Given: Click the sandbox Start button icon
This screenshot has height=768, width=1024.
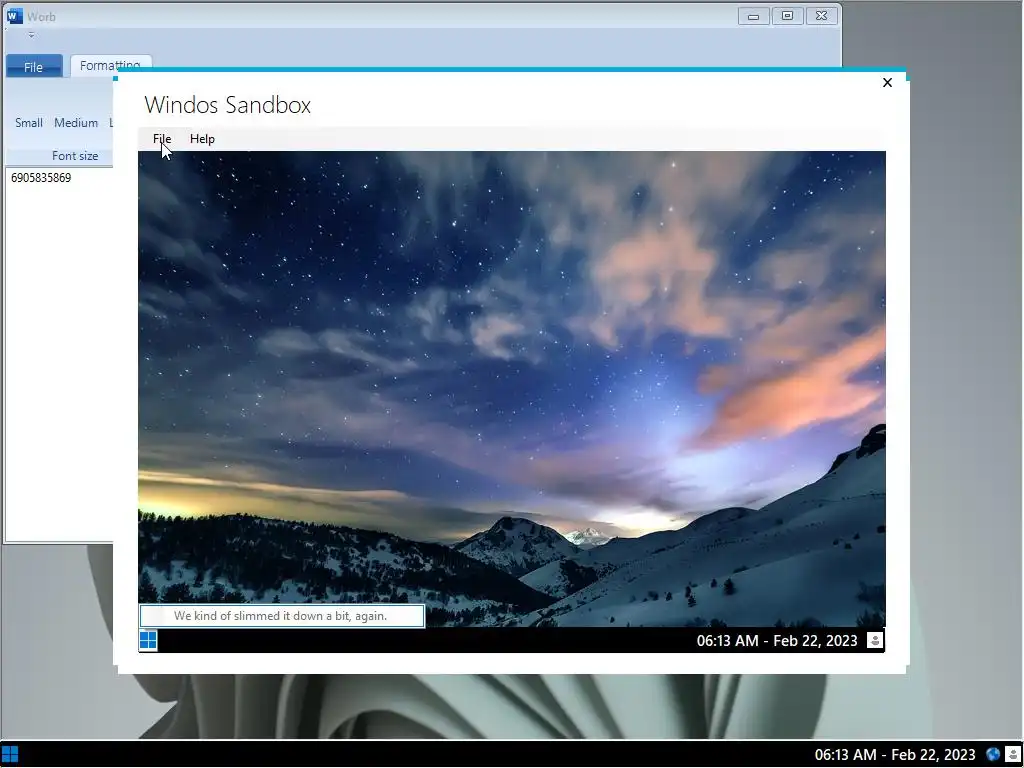Looking at the screenshot, I should pos(148,640).
